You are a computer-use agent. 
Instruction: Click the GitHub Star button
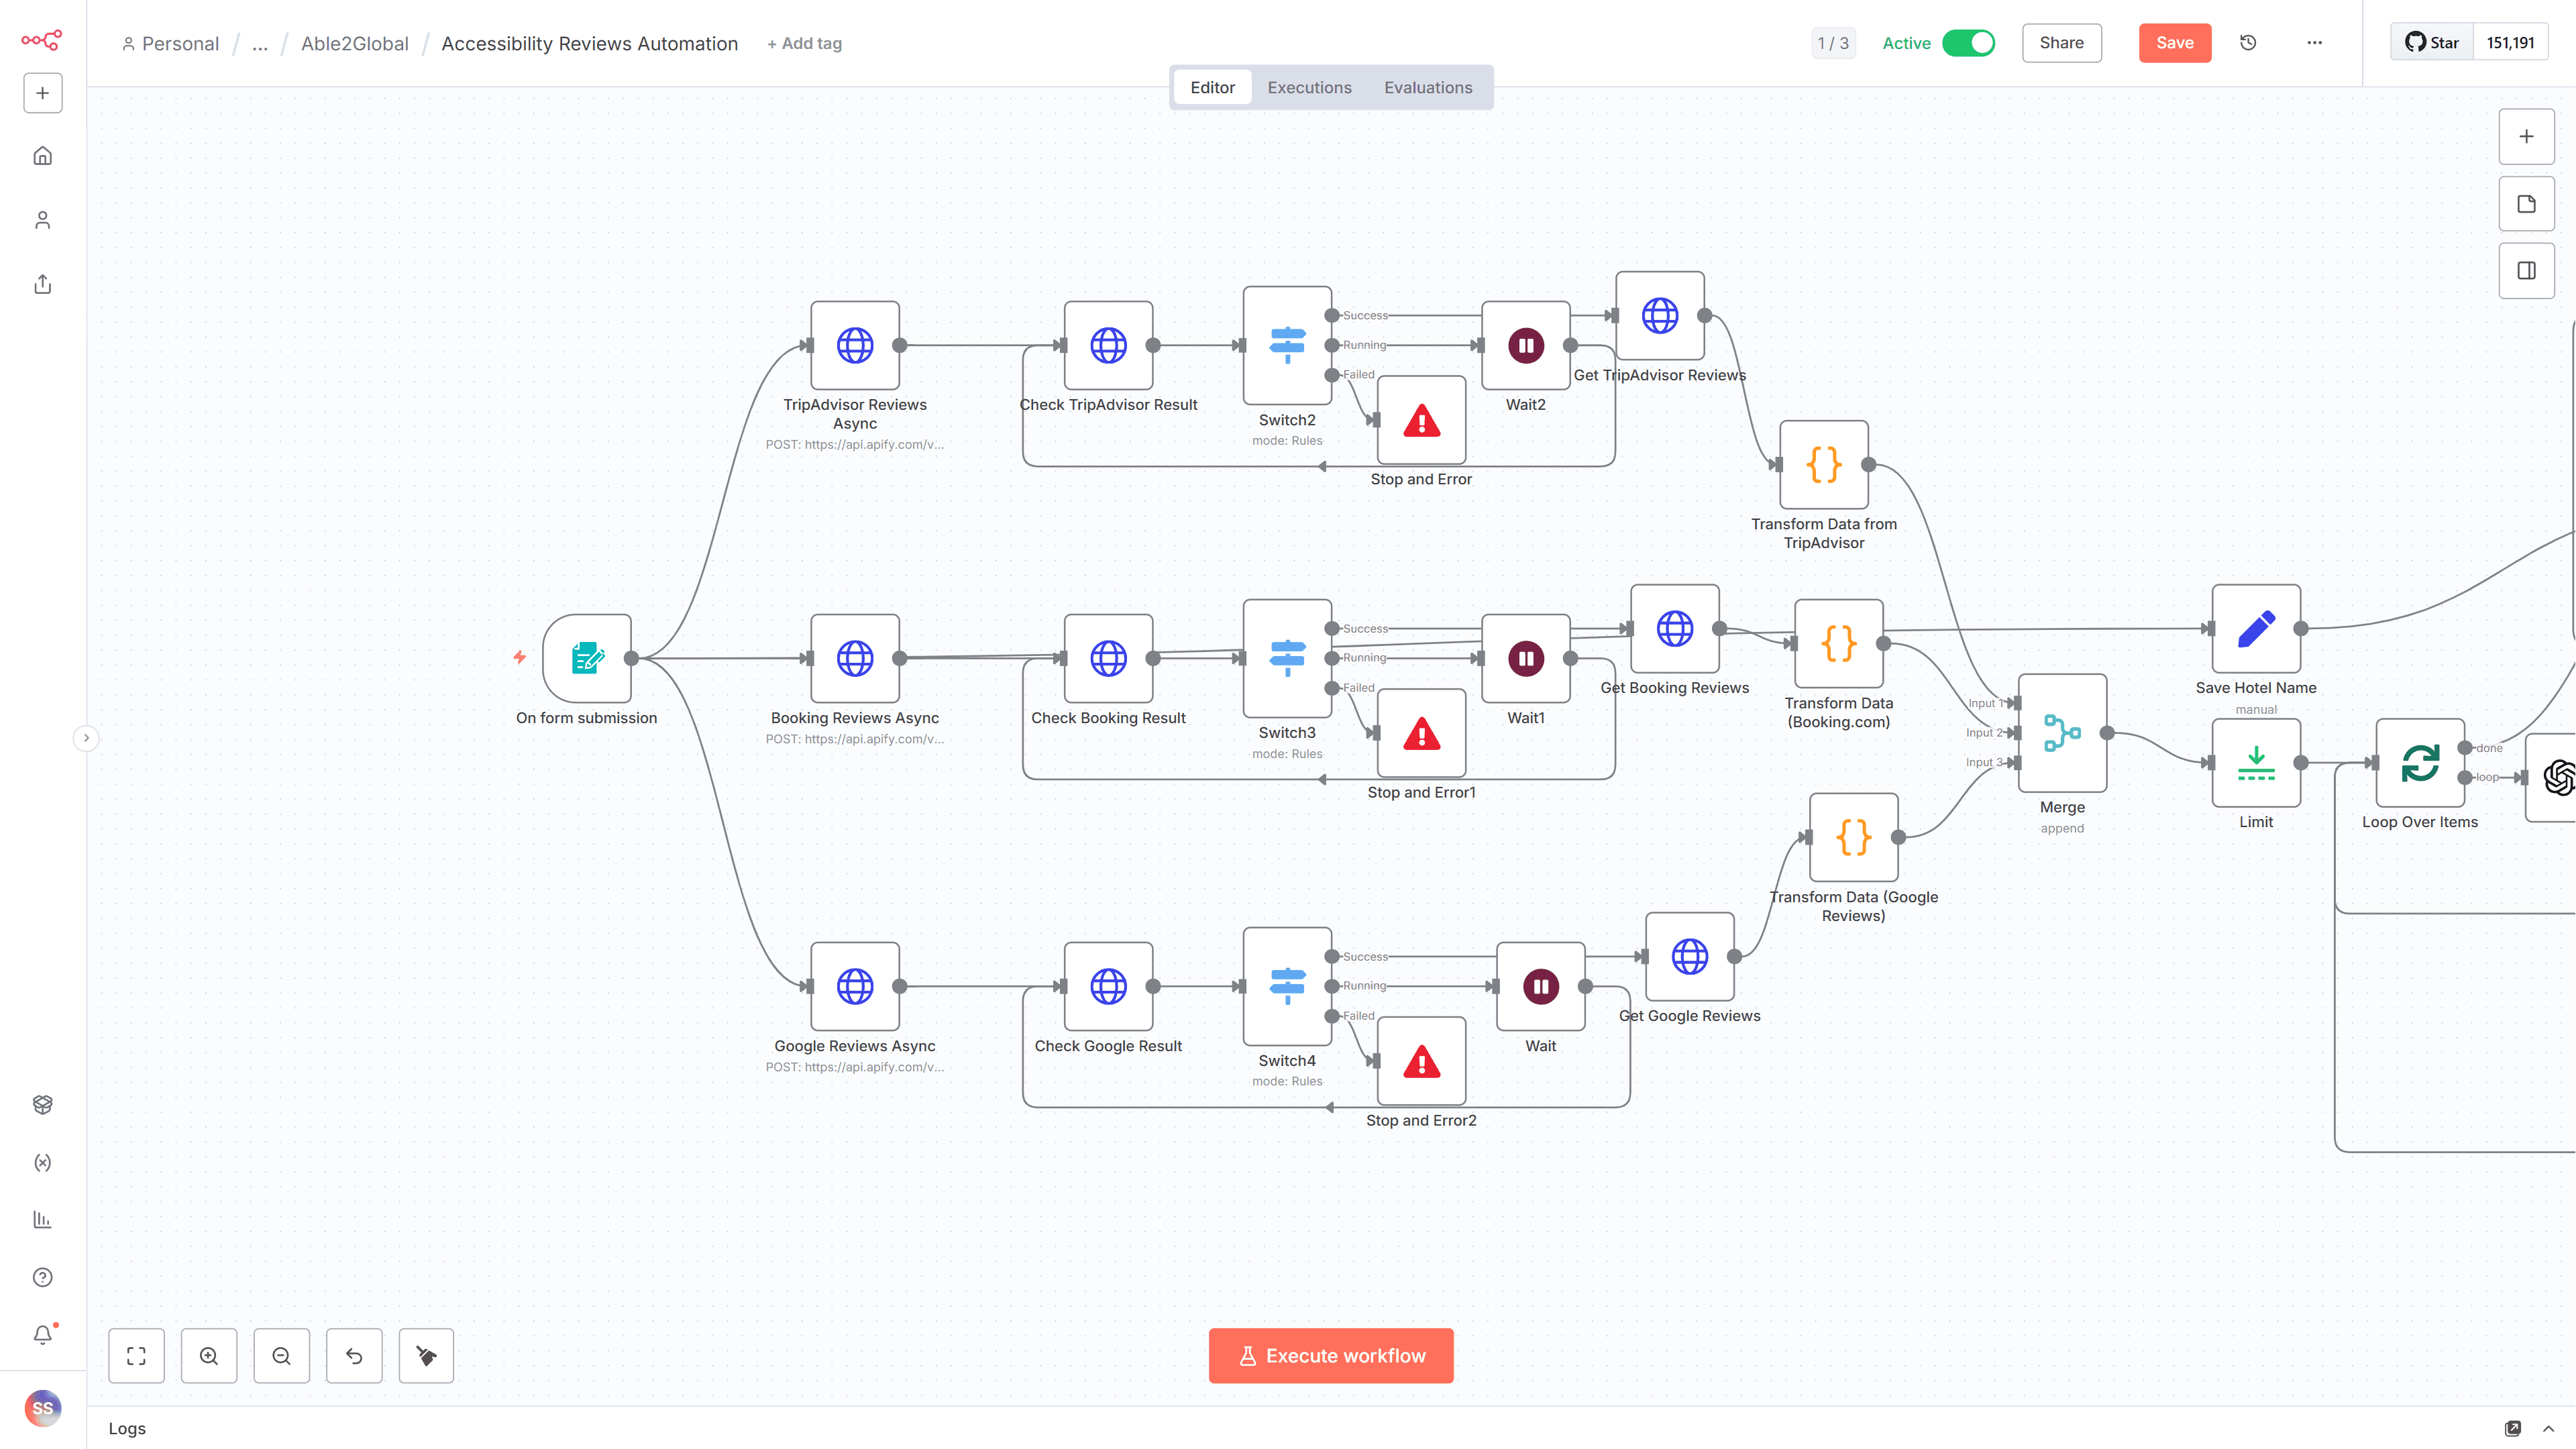coord(2431,43)
